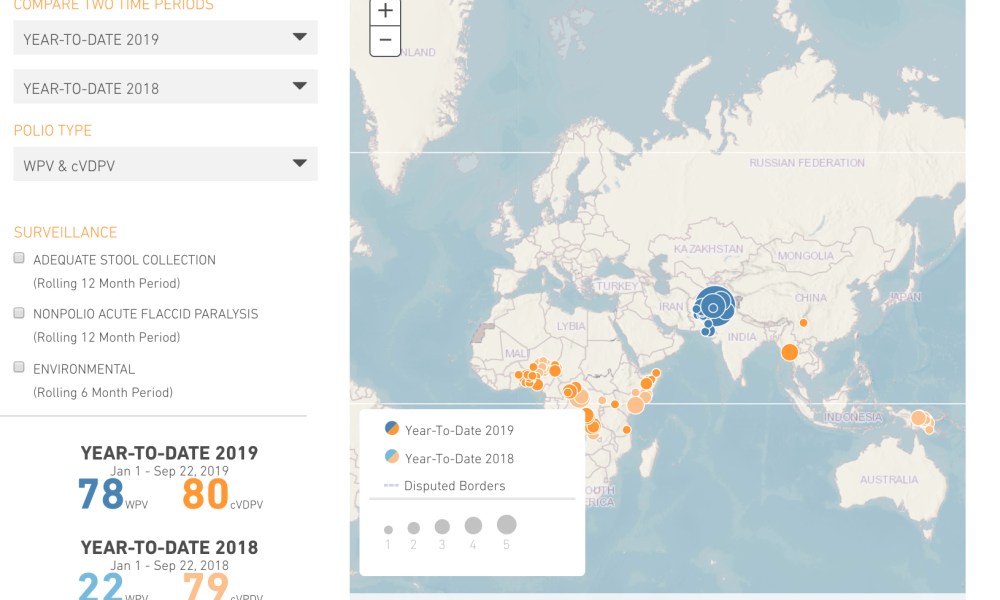Image resolution: width=1000 pixels, height=600 pixels.
Task: Open the WPV & cVDPV polio type dropdown
Action: [166, 165]
